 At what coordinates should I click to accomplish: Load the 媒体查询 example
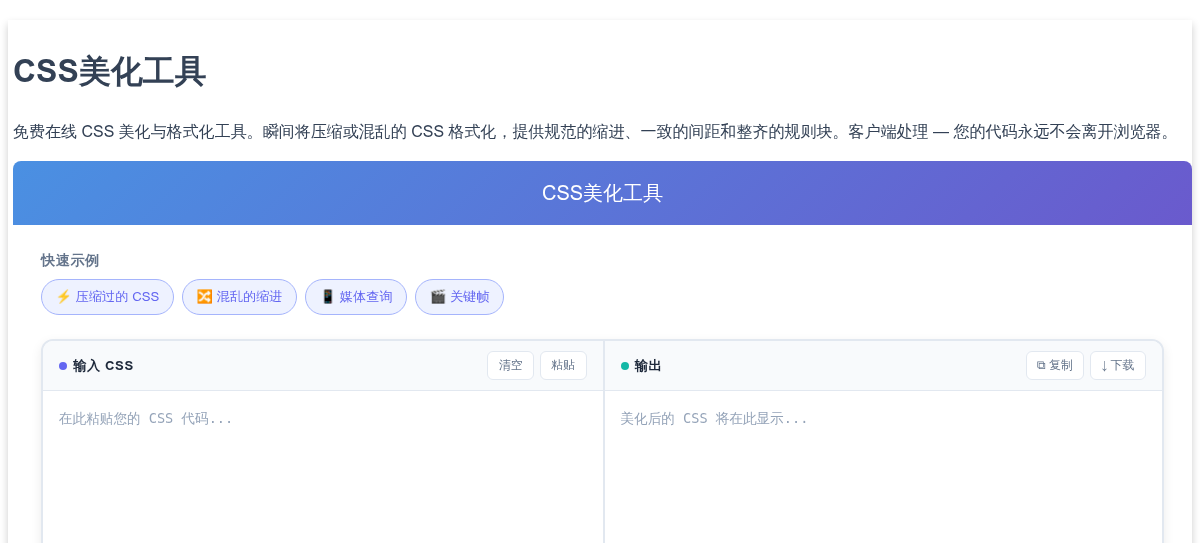coord(356,297)
